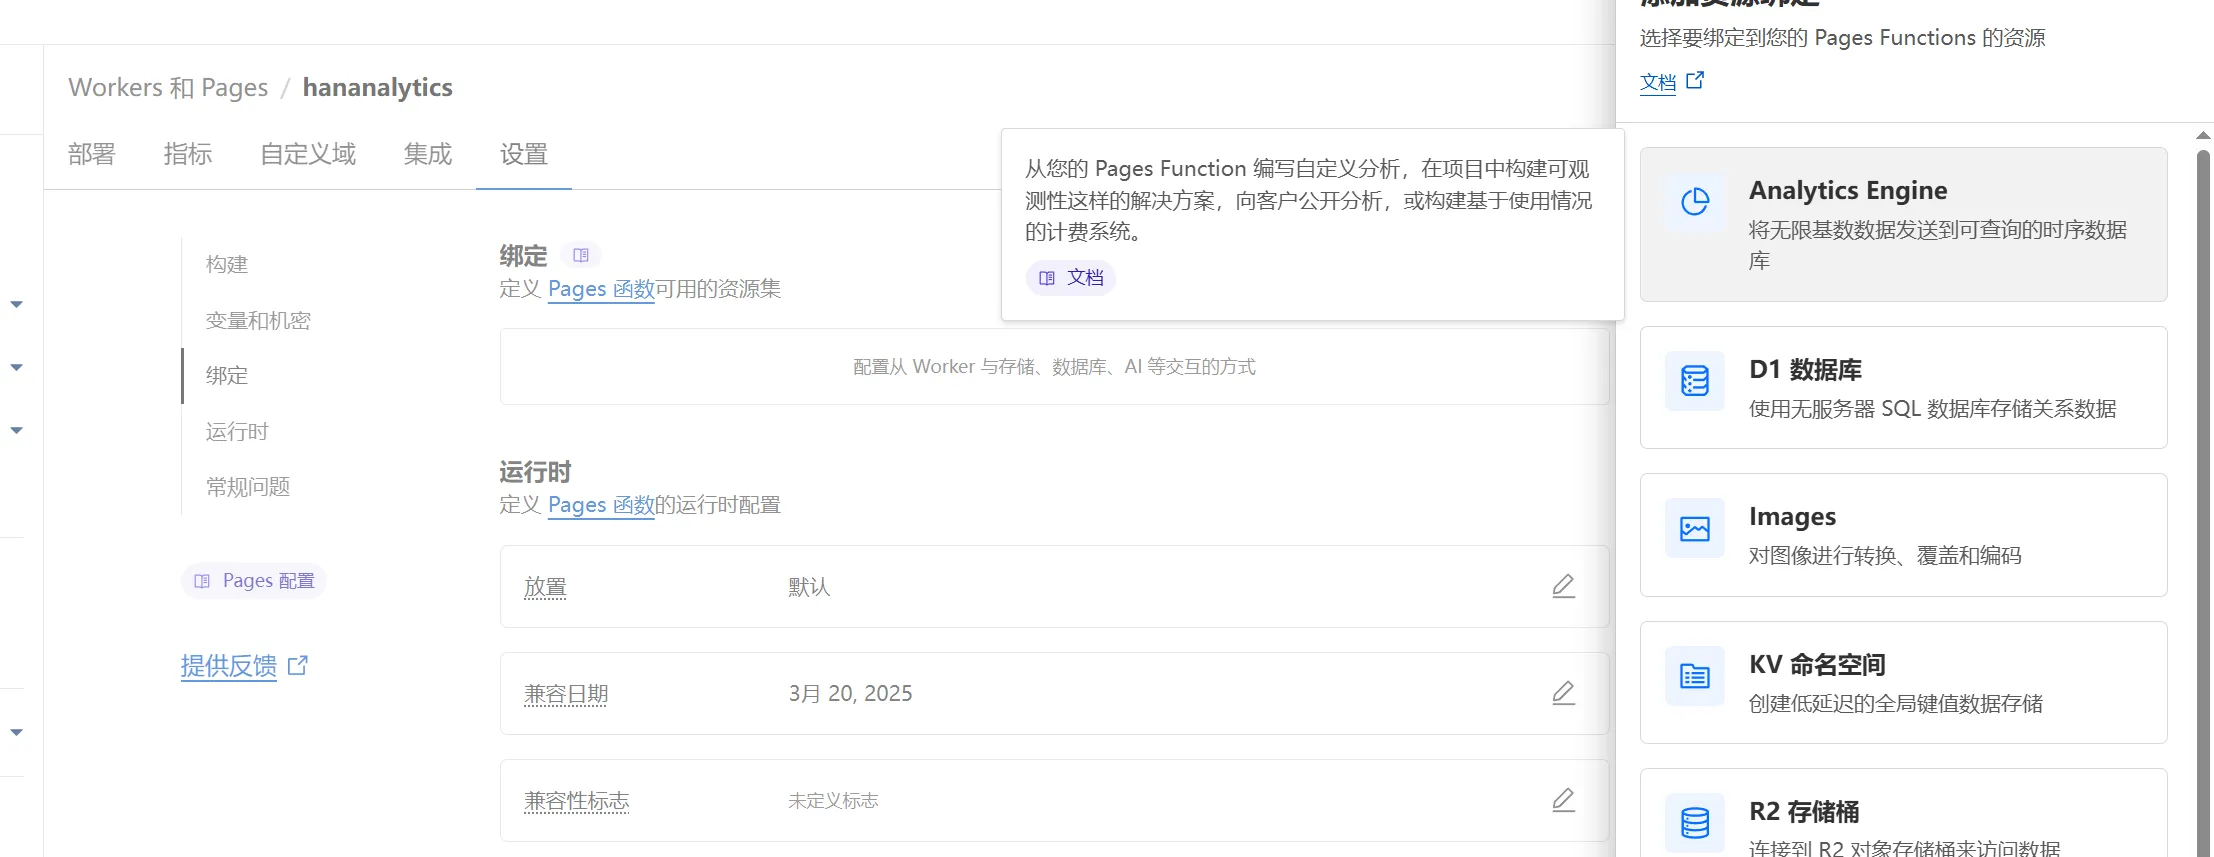The image size is (2214, 857).
Task: Click the book icon in the tooltip 文档 button
Action: point(1047,278)
